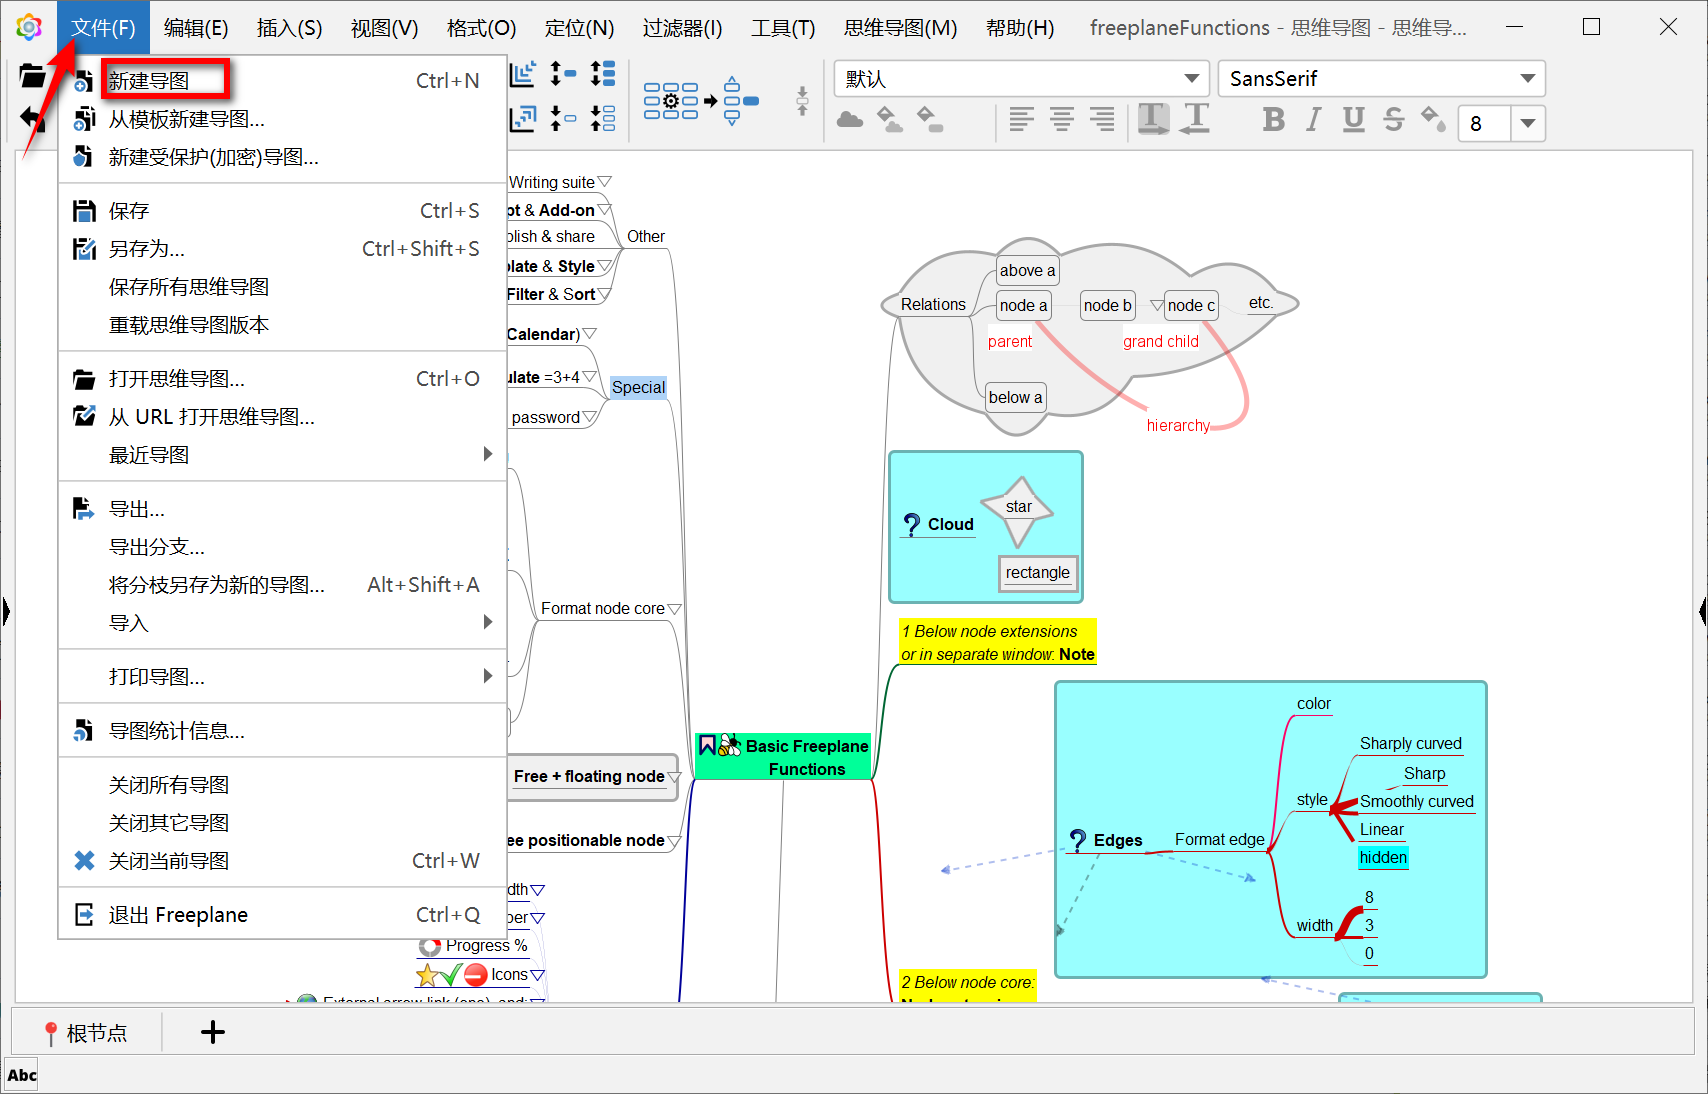Open the SansSerif font dropdown

tap(1381, 79)
